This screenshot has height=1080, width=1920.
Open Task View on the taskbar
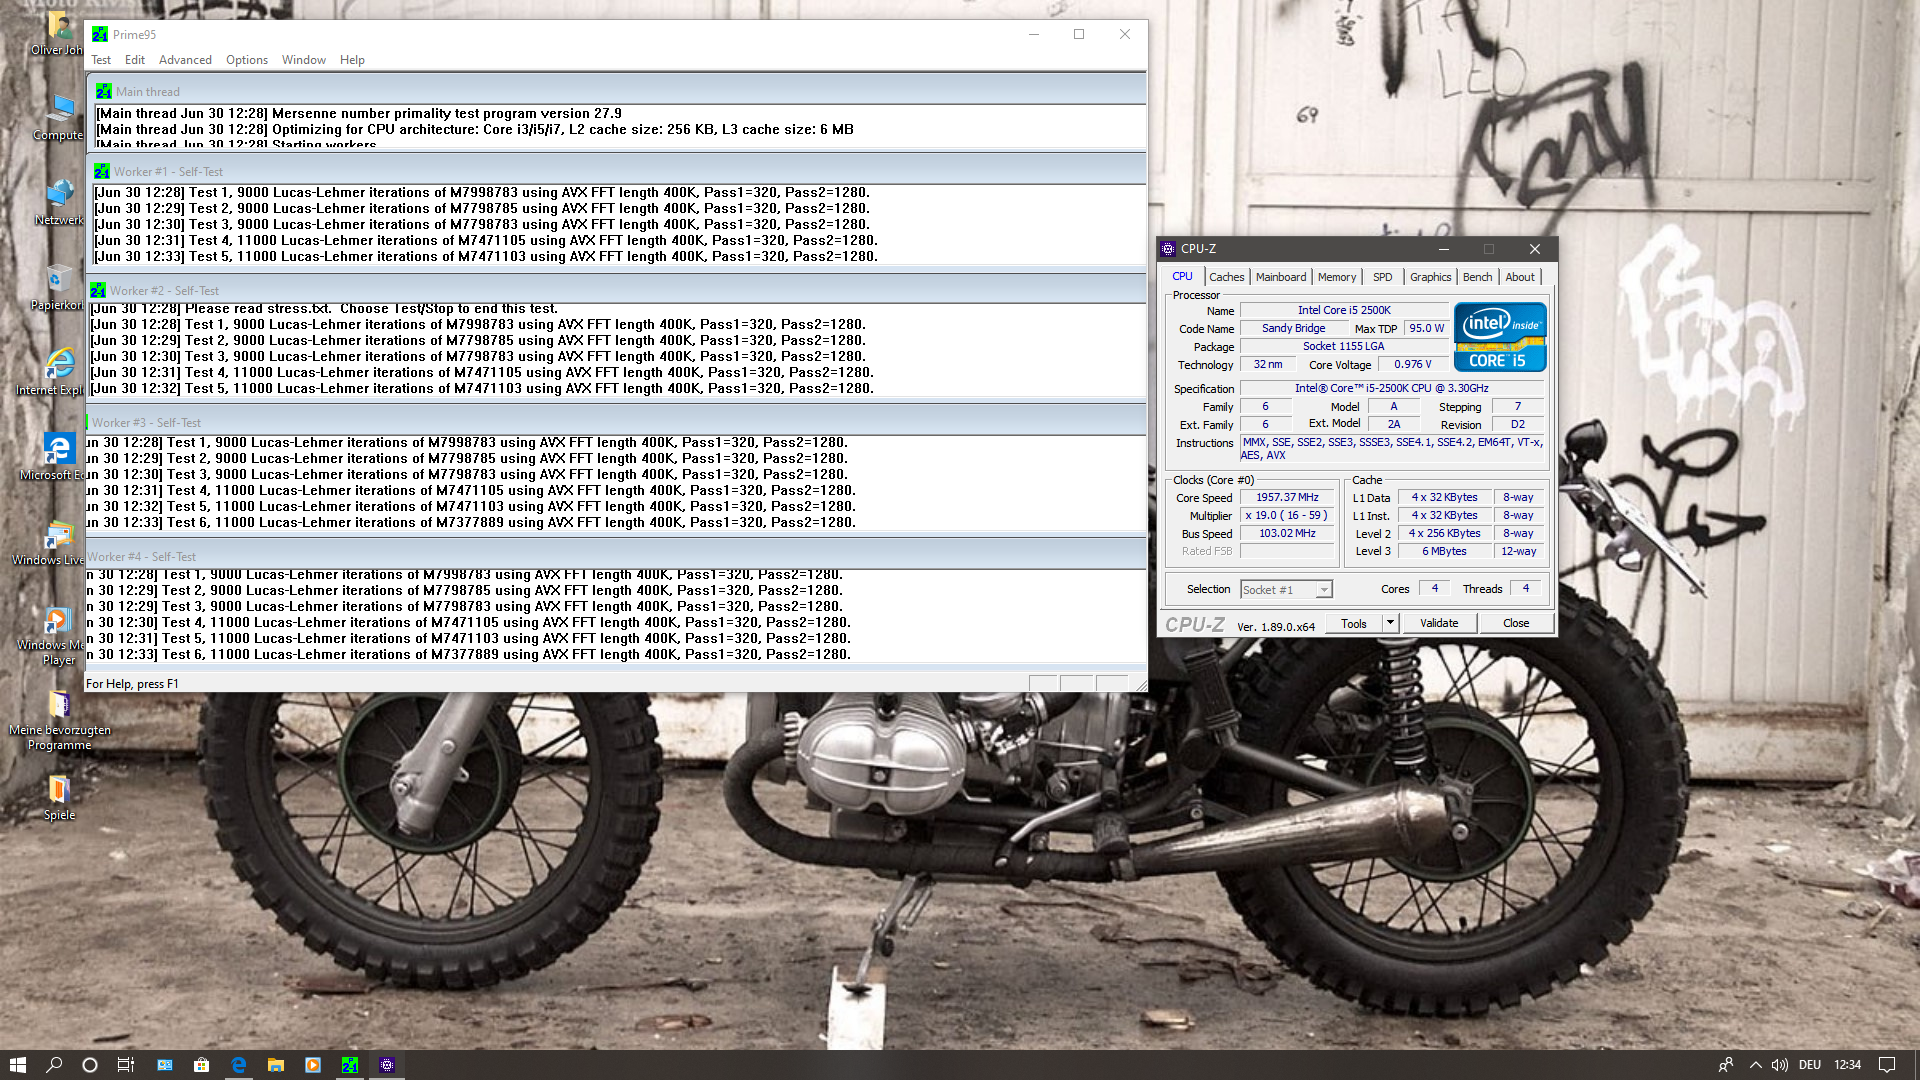(126, 1065)
